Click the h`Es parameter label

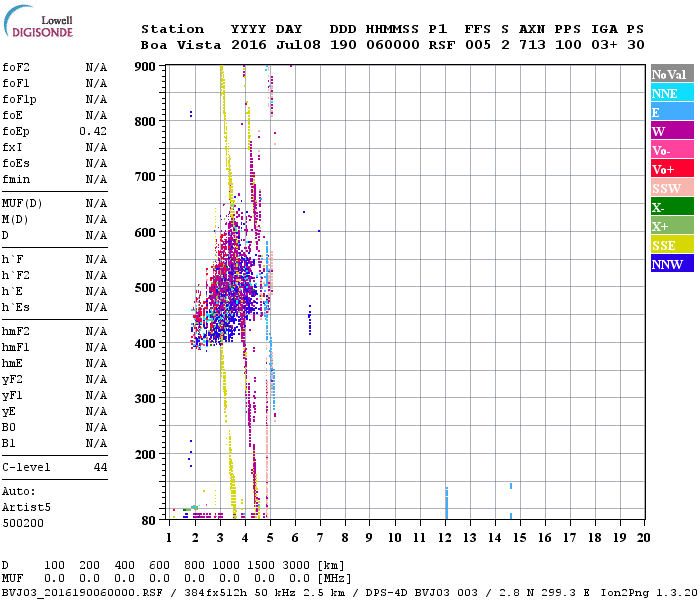(x=16, y=308)
